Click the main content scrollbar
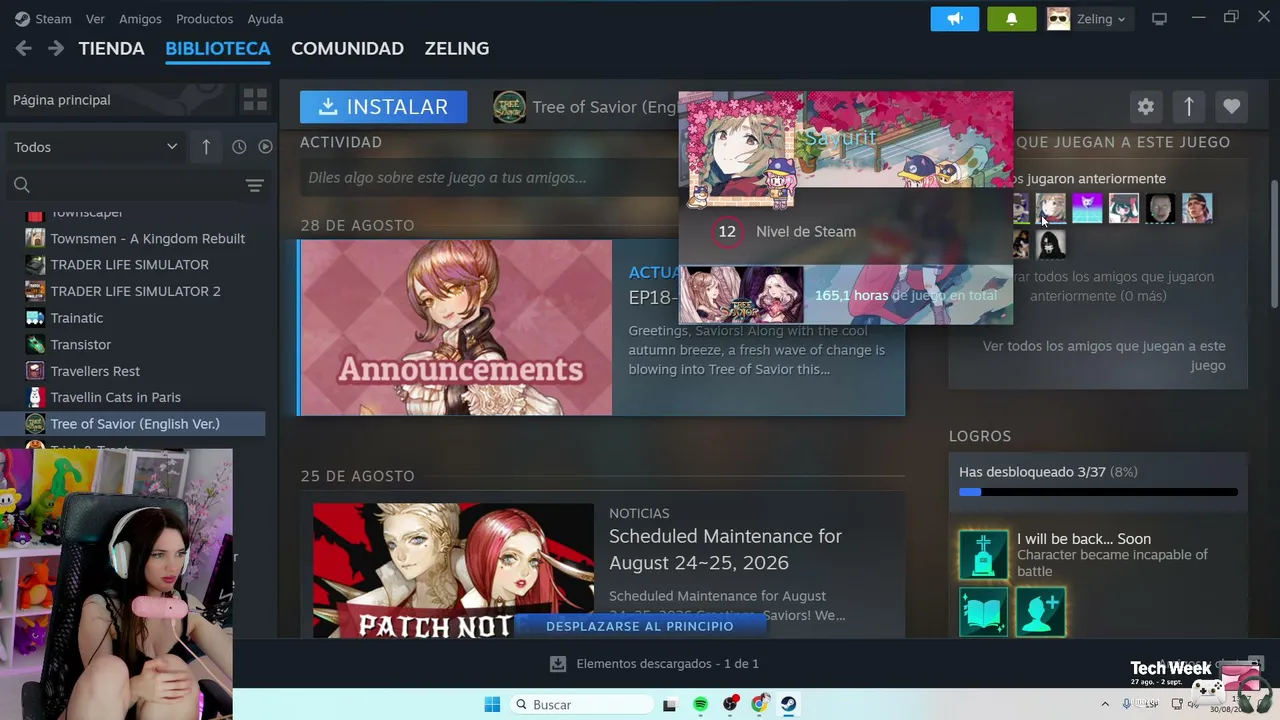The width and height of the screenshot is (1280, 720). (1274, 245)
